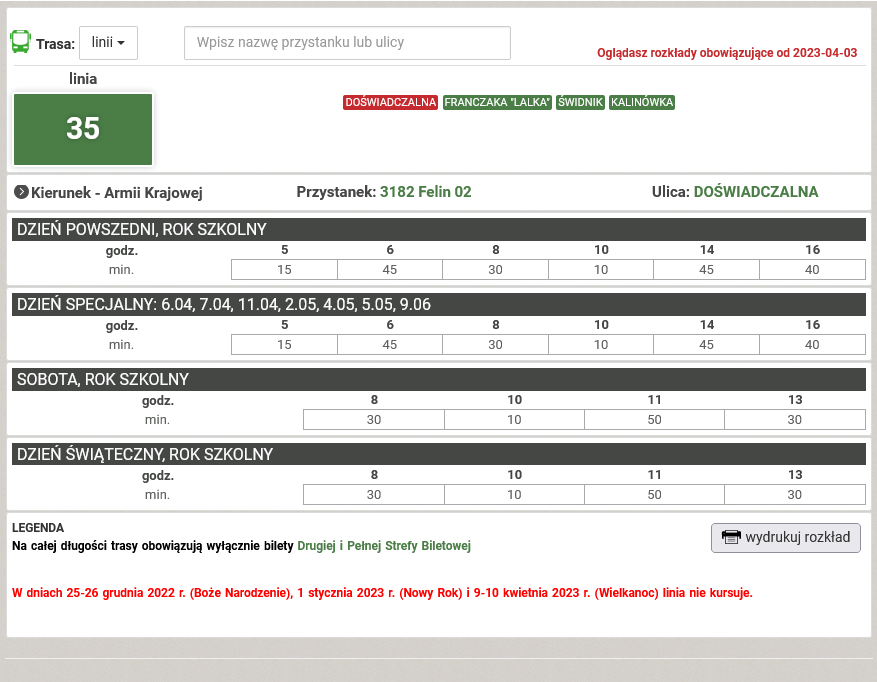Screen dimensions: 877x682
Task: Select the ŚWIDNIK tag
Action: coord(581,103)
